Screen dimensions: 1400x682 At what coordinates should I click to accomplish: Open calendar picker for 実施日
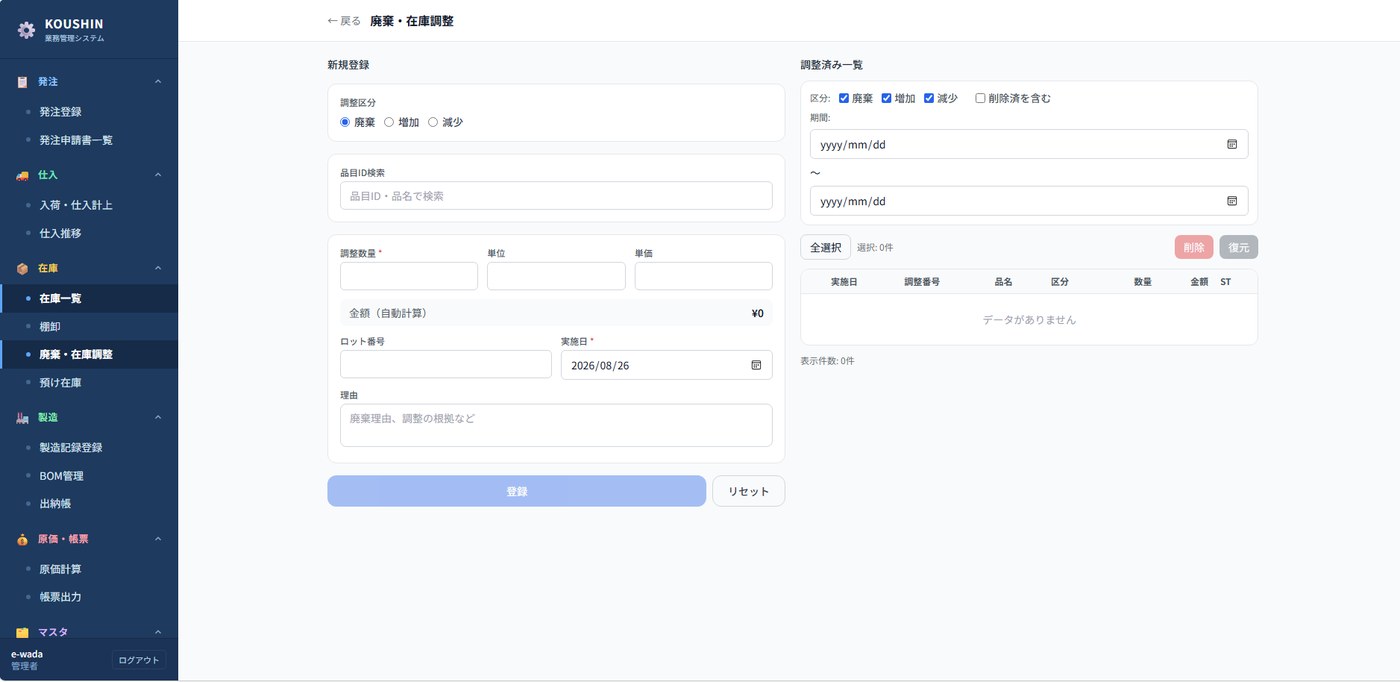(756, 365)
